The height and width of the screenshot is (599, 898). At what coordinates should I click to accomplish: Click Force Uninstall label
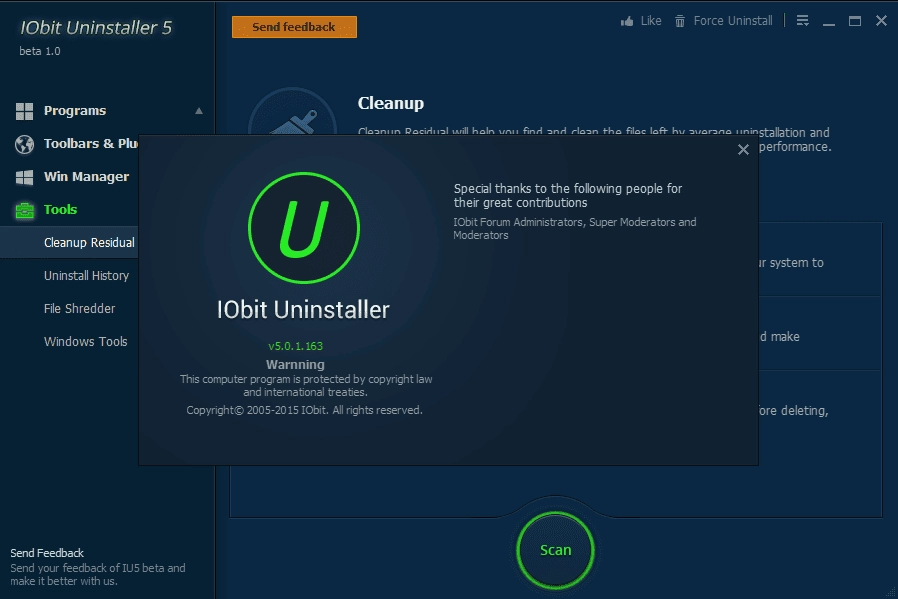point(733,21)
